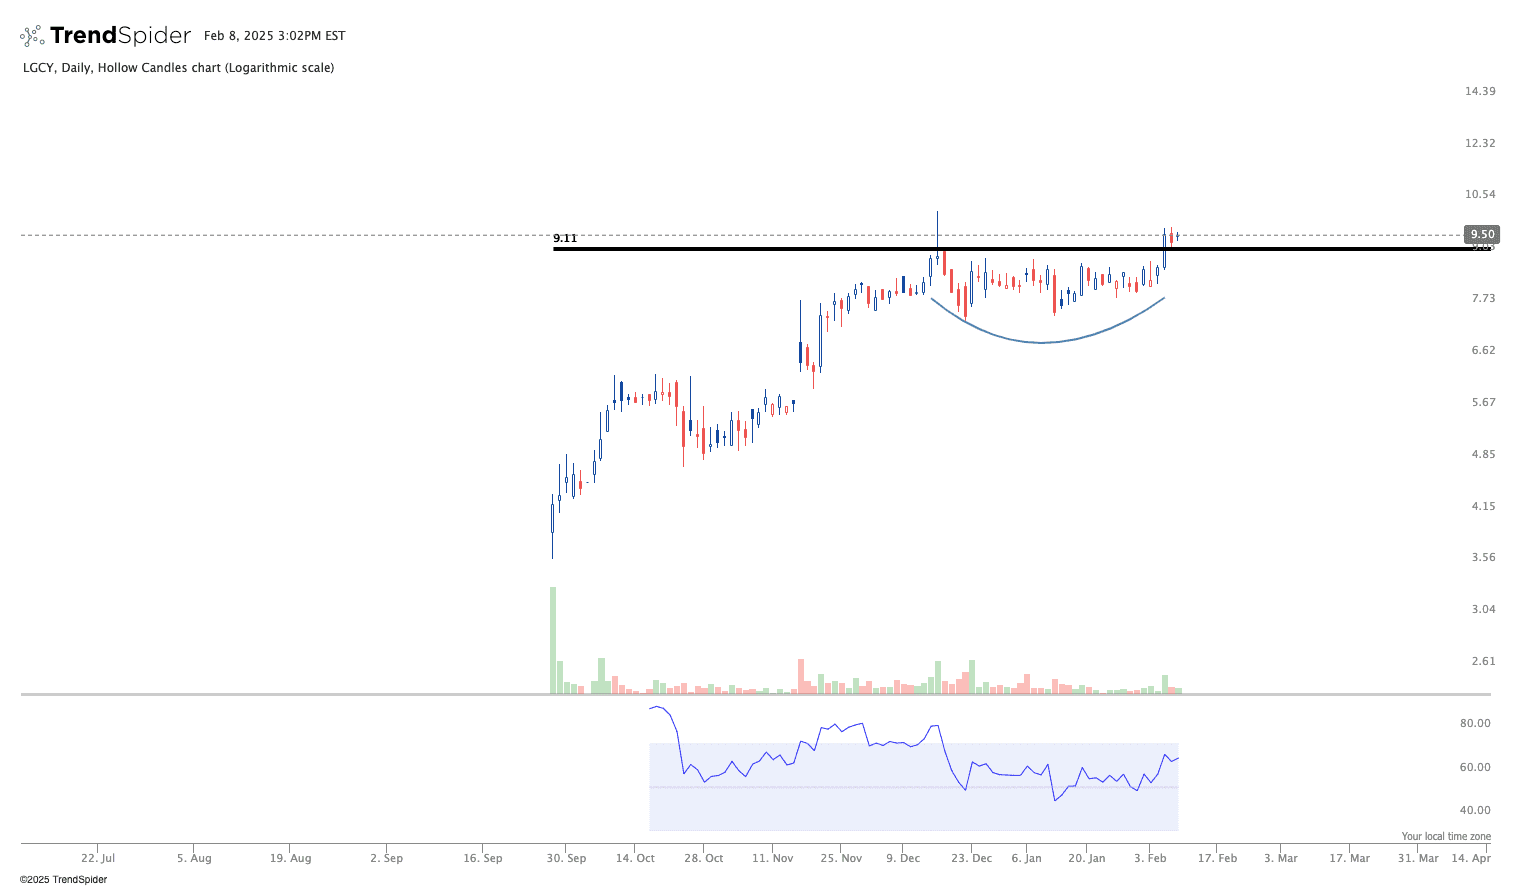The width and height of the screenshot is (1521, 889).
Task: Click the 'Your local time zone' label
Action: (x=1445, y=836)
